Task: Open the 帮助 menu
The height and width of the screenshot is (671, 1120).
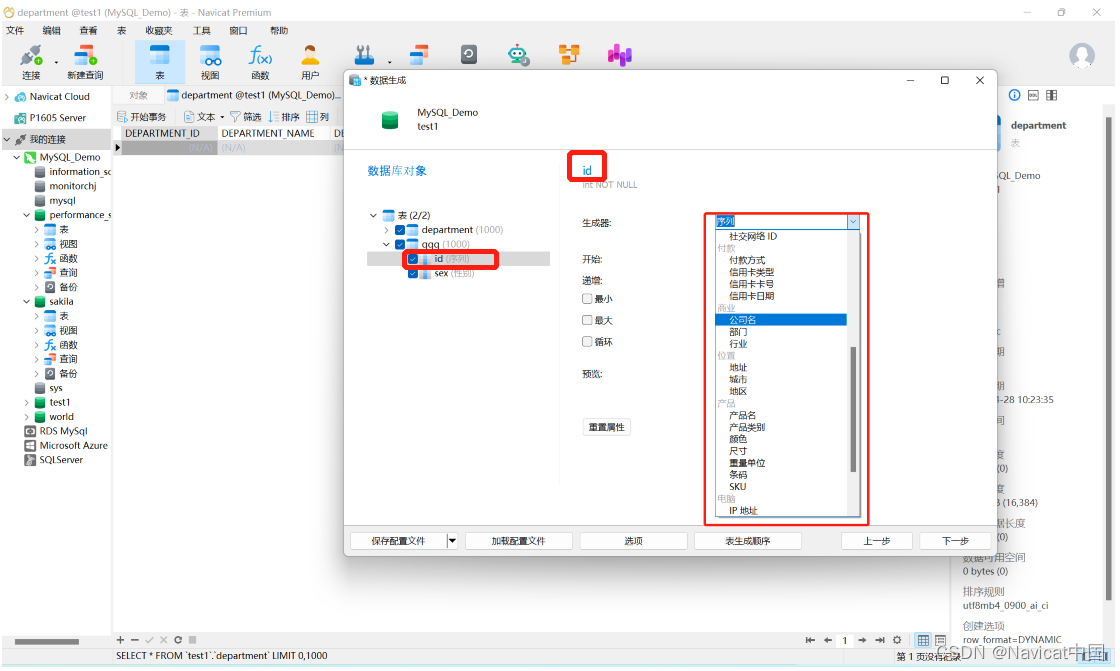Action: [x=279, y=30]
